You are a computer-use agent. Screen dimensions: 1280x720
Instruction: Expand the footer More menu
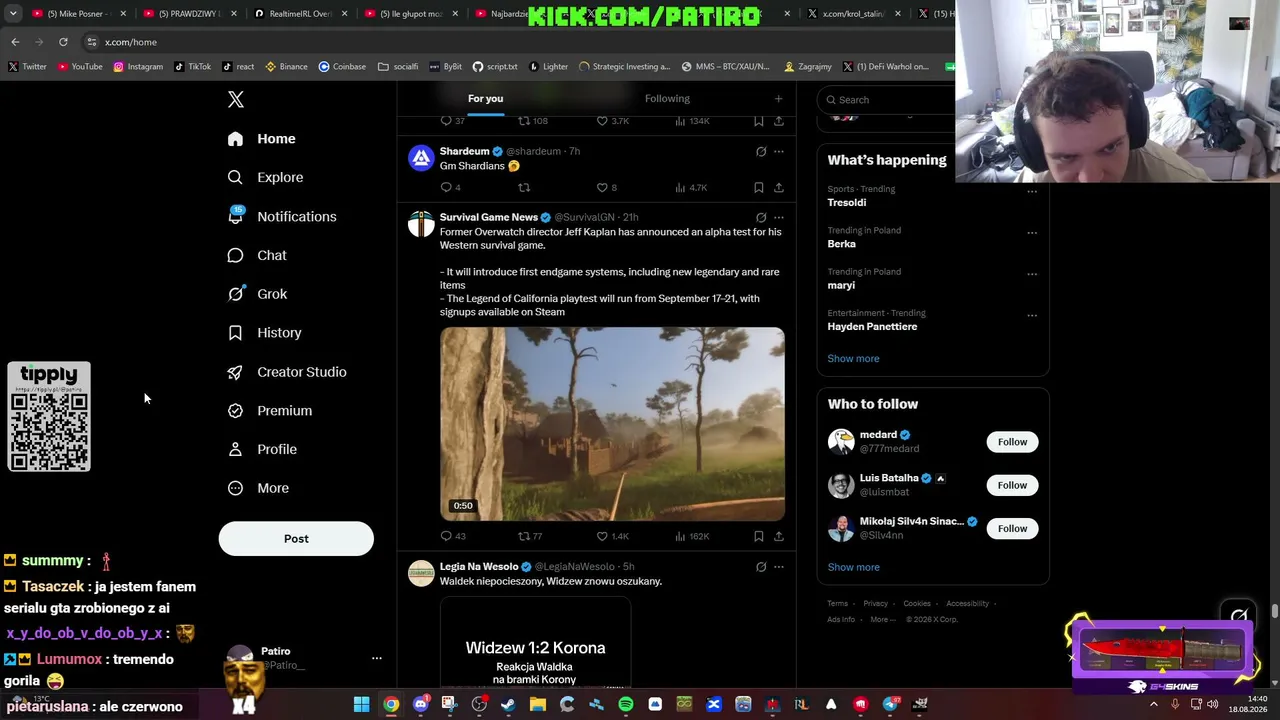[882, 620]
